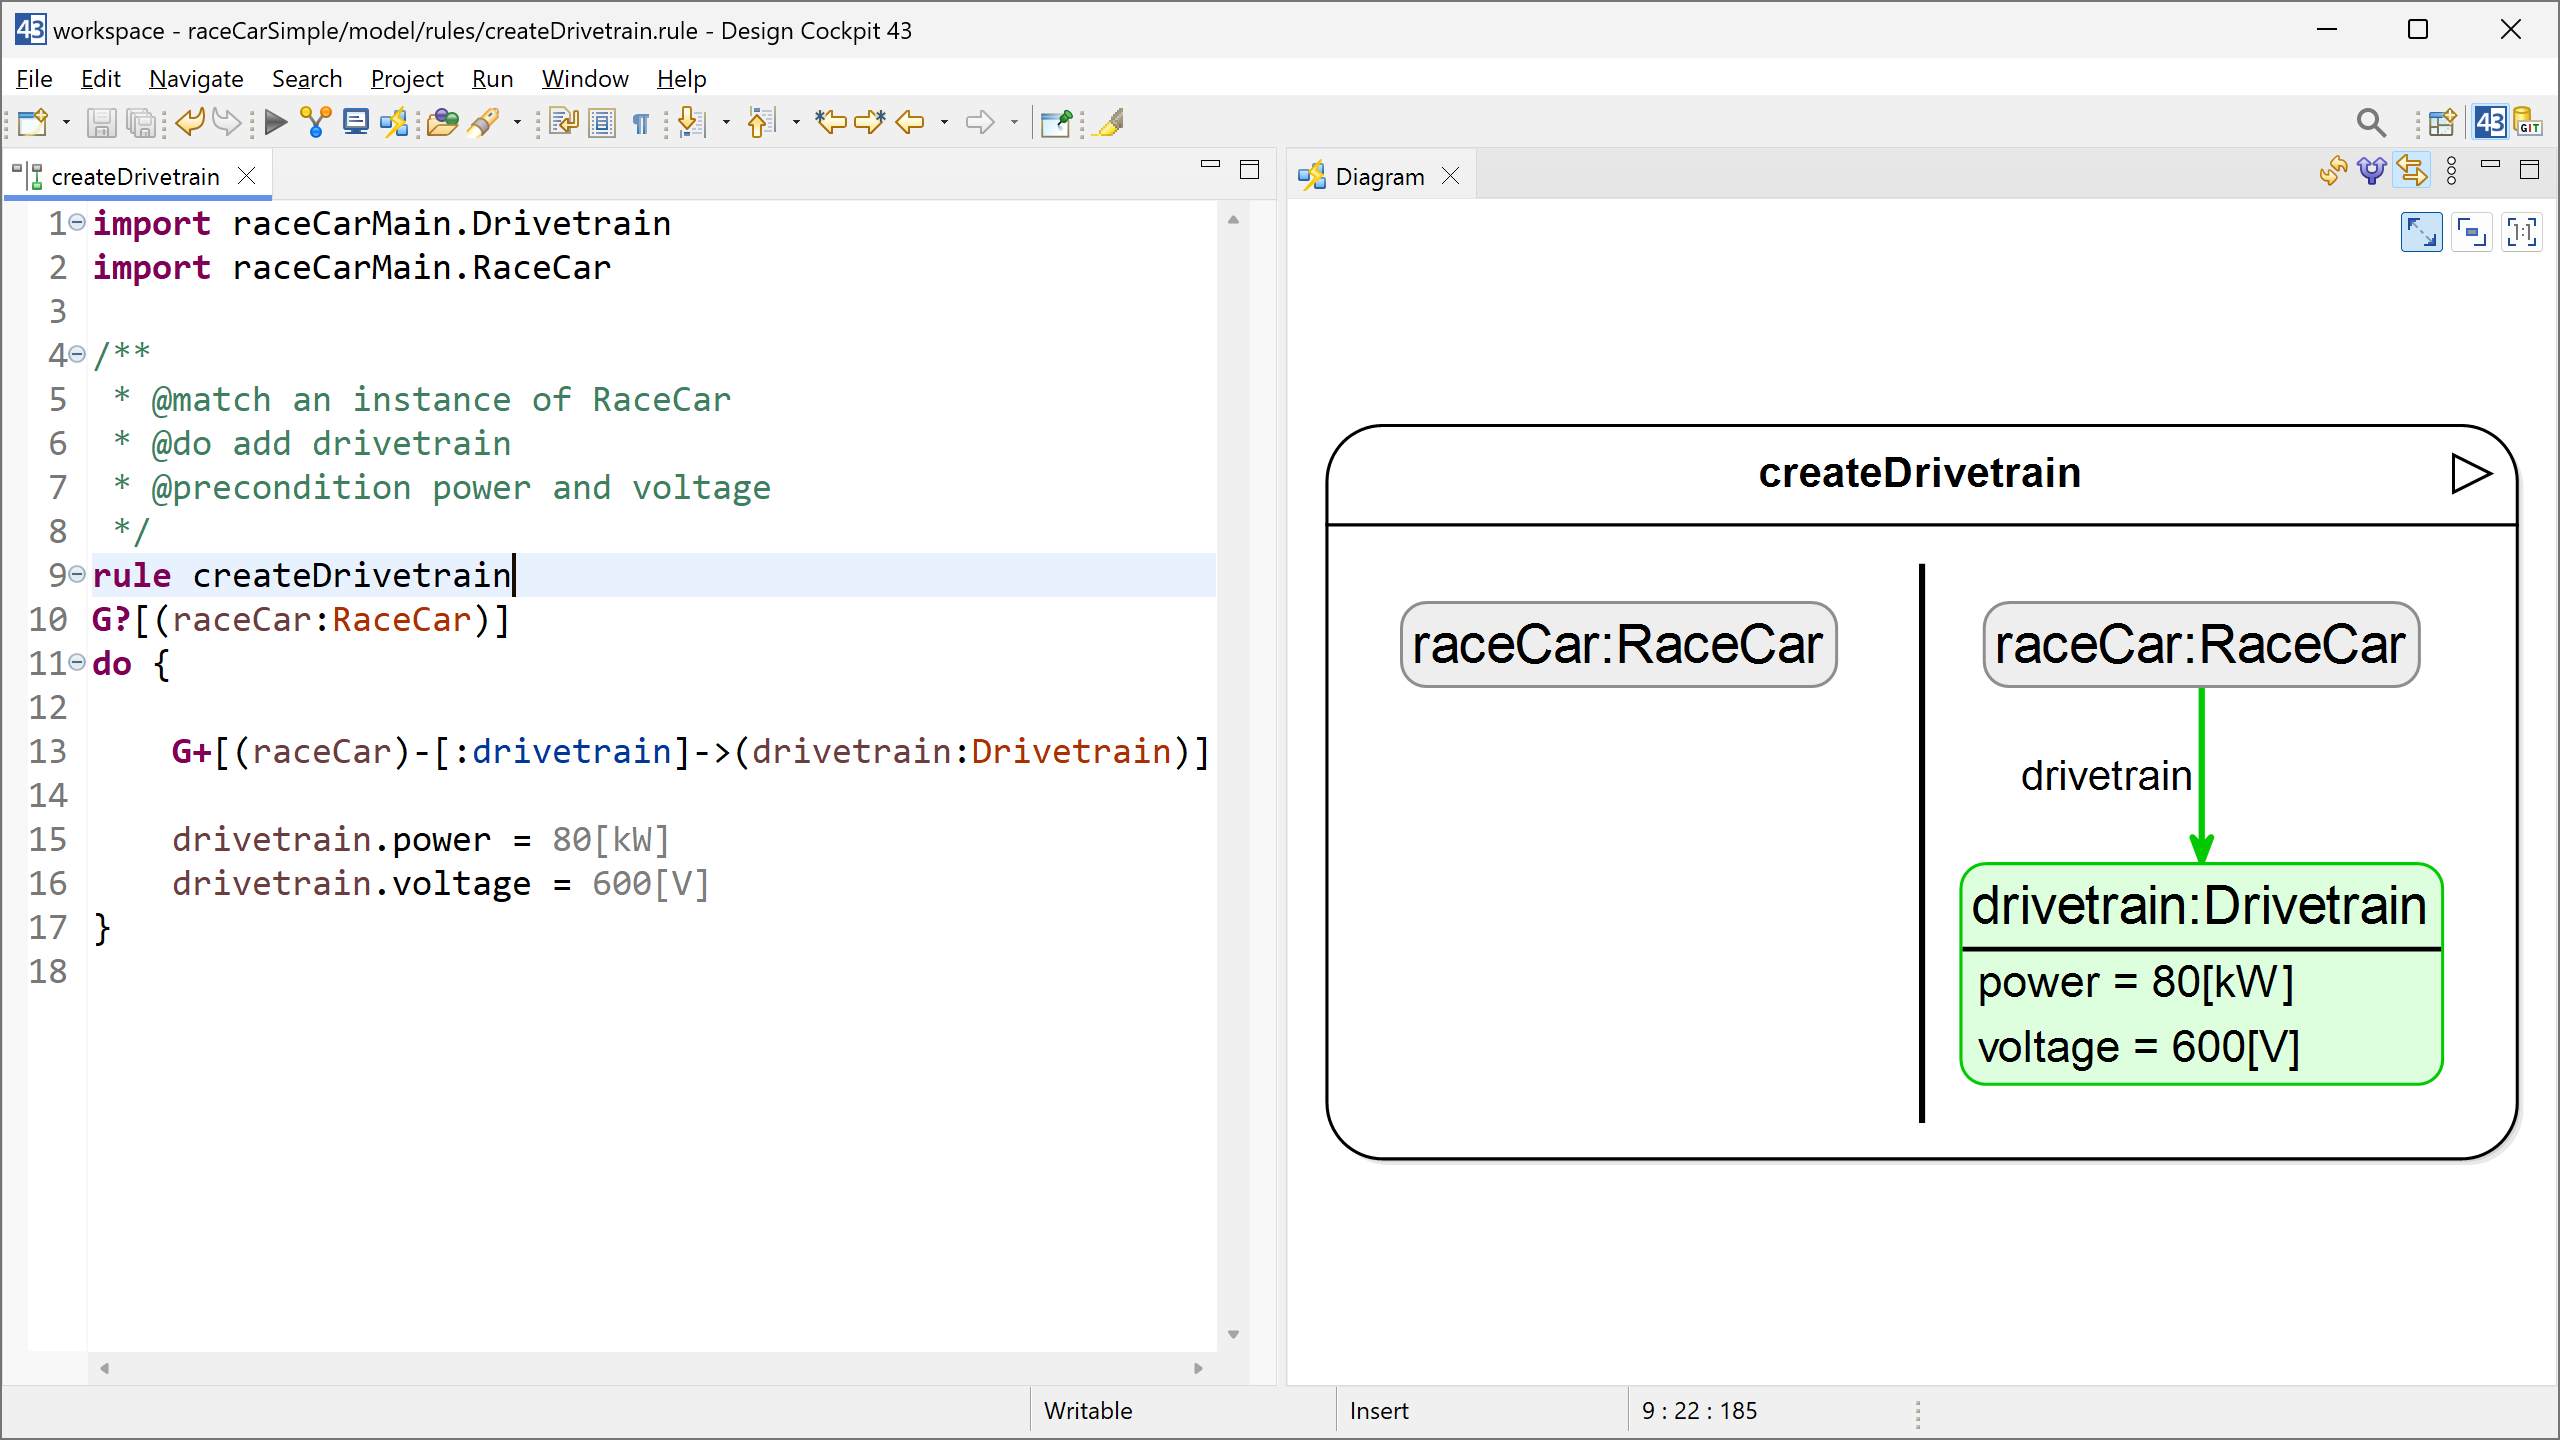This screenshot has width=2560, height=1440.
Task: Click the blue-orange branch graph toolbar icon
Action: point(315,122)
